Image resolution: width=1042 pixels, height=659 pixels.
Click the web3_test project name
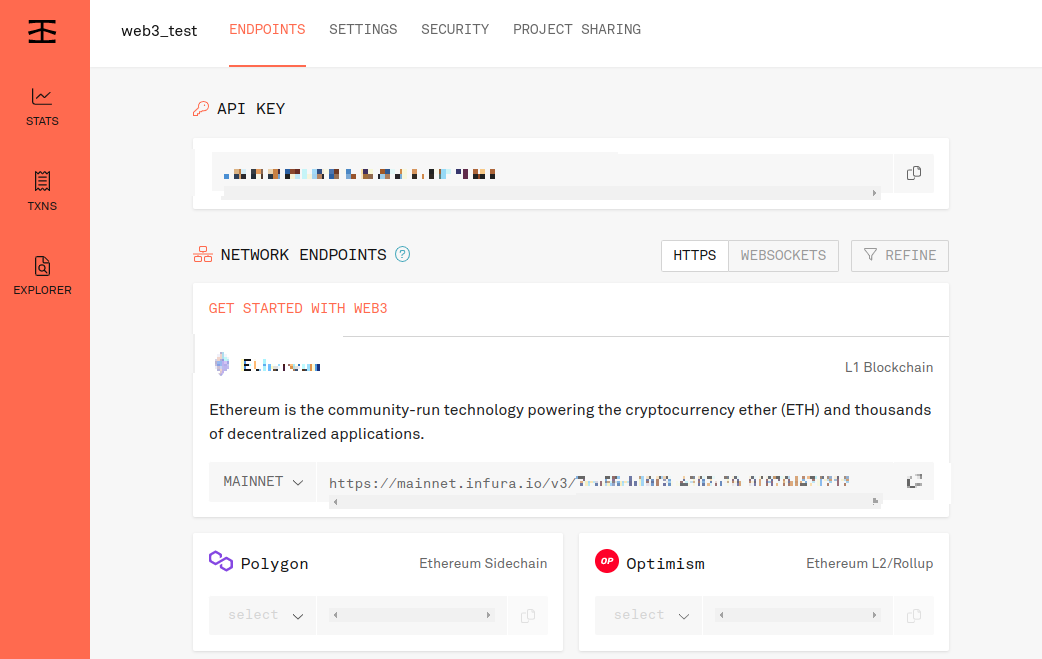159,31
